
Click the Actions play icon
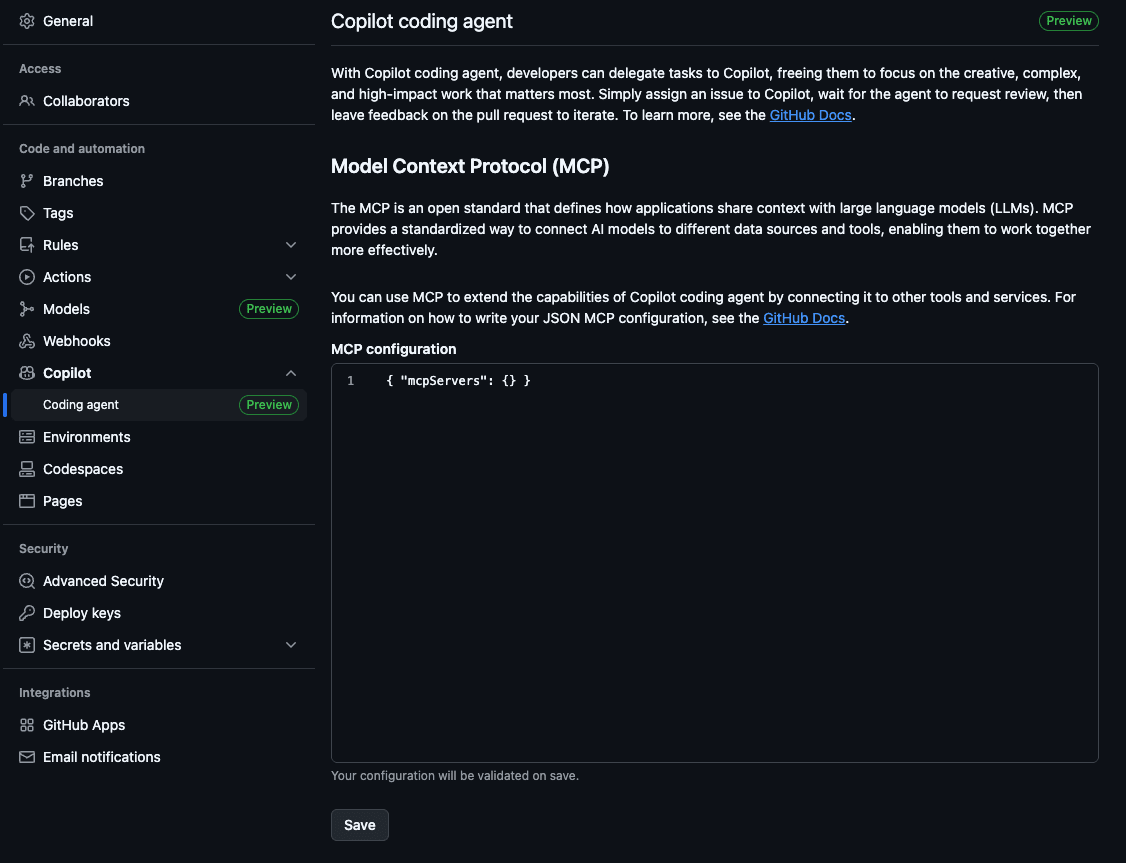click(x=27, y=277)
